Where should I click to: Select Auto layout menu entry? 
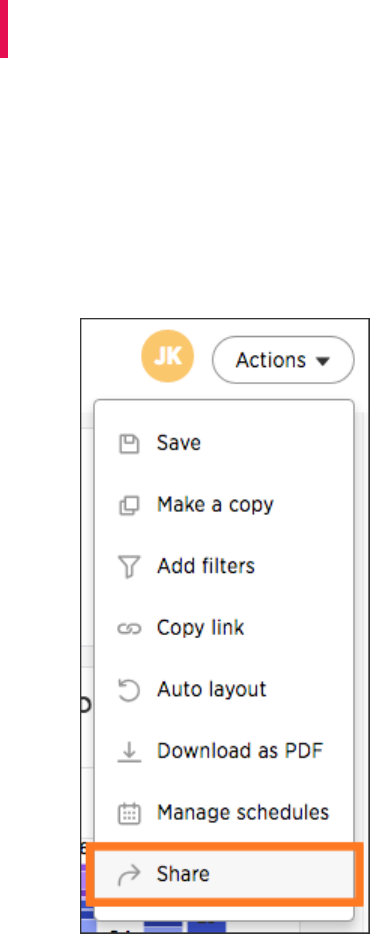click(212, 690)
